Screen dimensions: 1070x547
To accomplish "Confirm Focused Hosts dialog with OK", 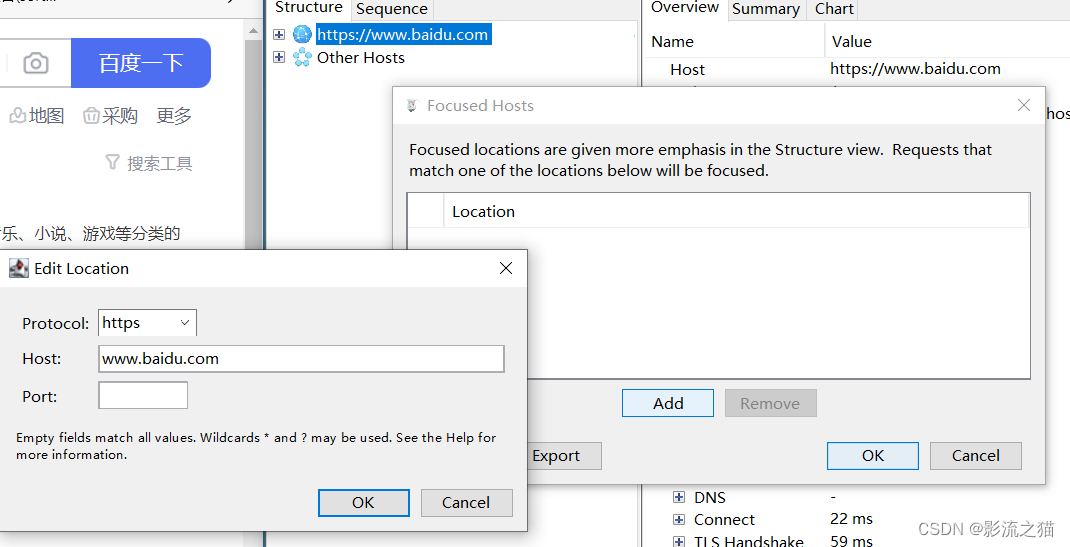I will [x=873, y=456].
